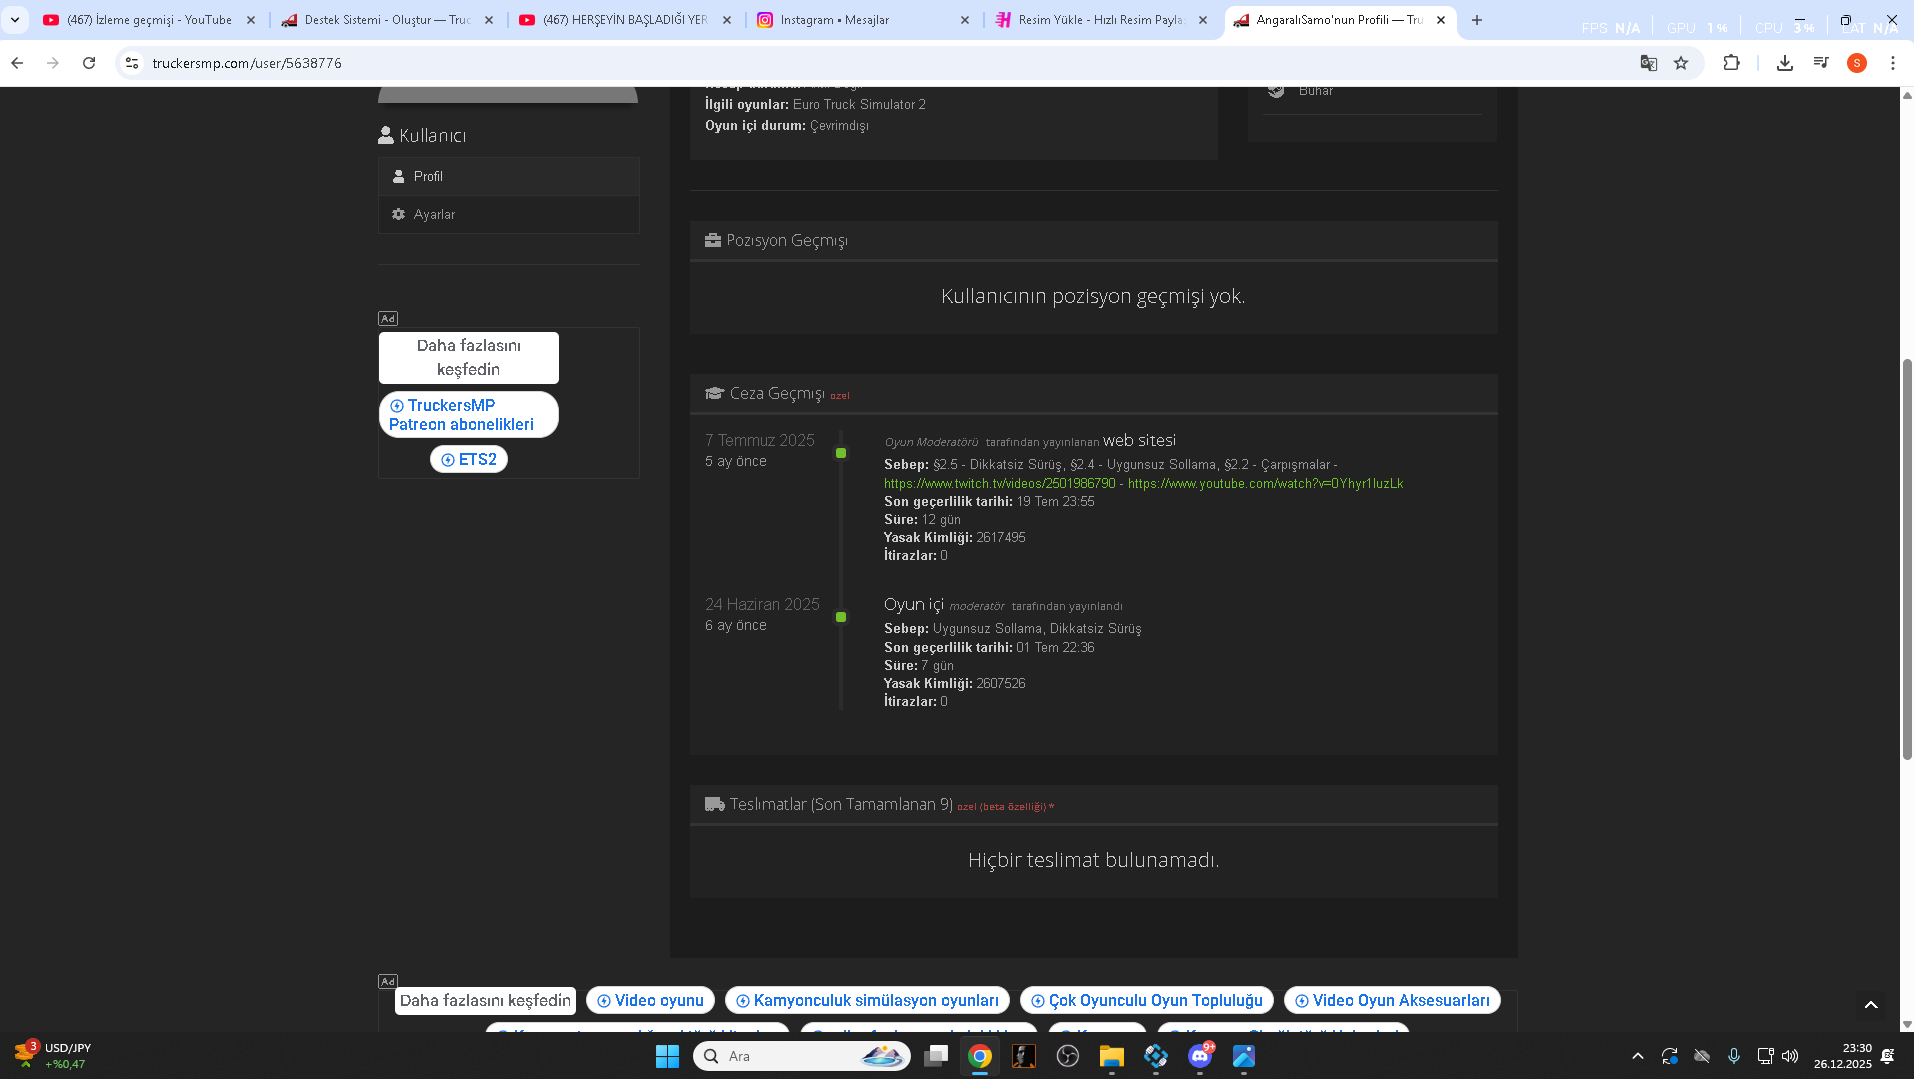Image resolution: width=1914 pixels, height=1079 pixels.
Task: Click the taskbar Ara search box
Action: point(802,1056)
